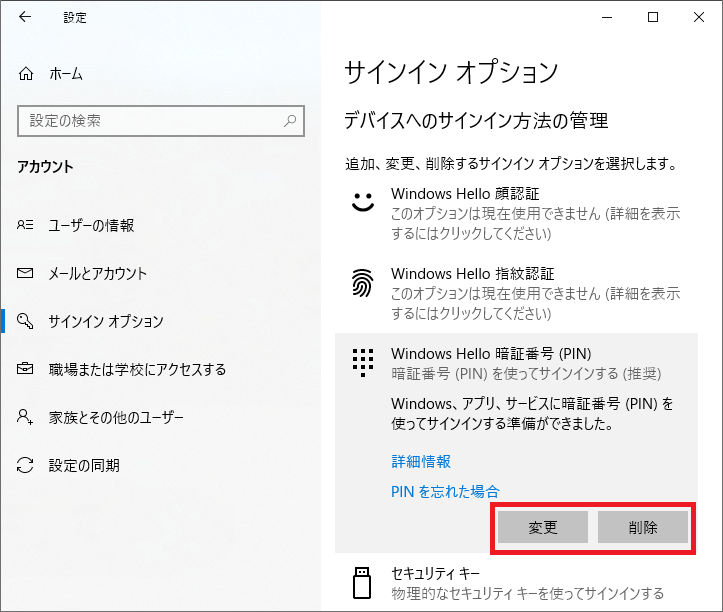Viewport: 723px width, 612px height.
Task: Focus the 設定の検索 search box
Action: (161, 121)
